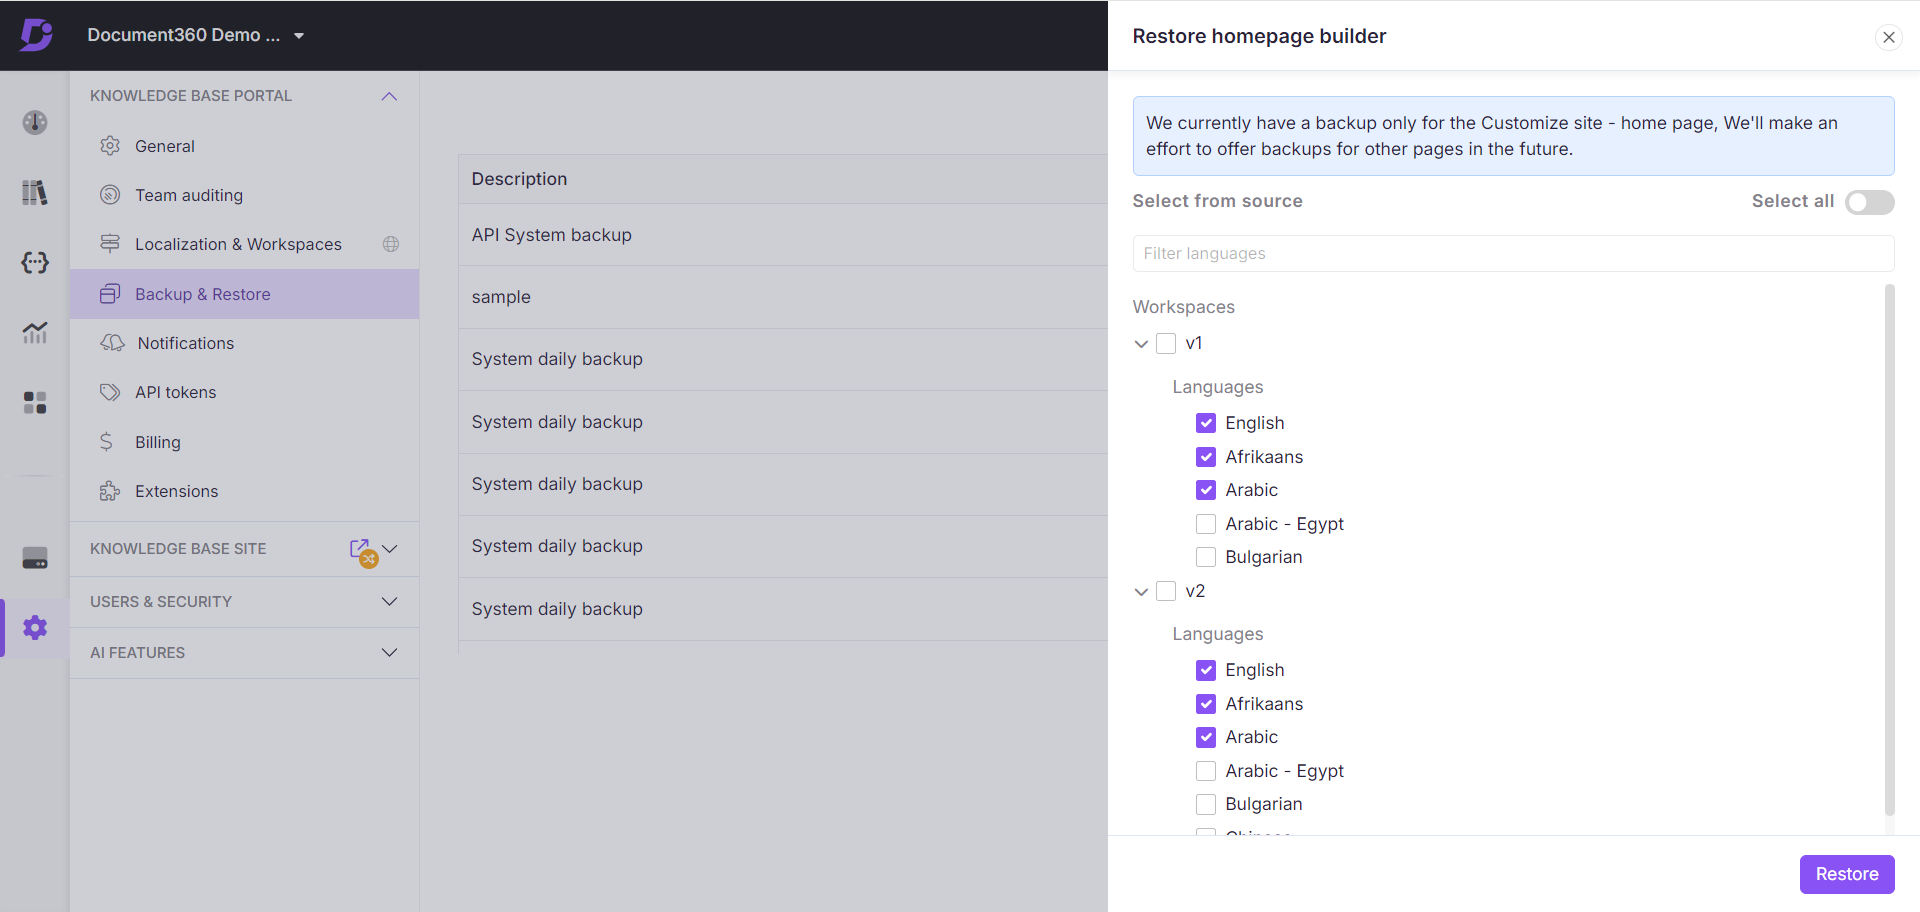
Task: Open Notifications menu item
Action: 245,343
